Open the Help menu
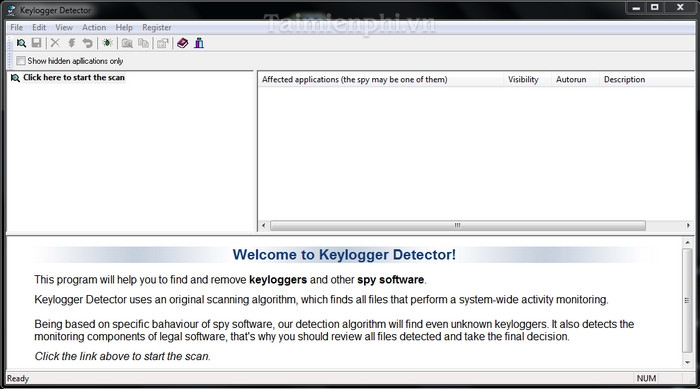Screen dimensions: 700x389 tap(124, 27)
